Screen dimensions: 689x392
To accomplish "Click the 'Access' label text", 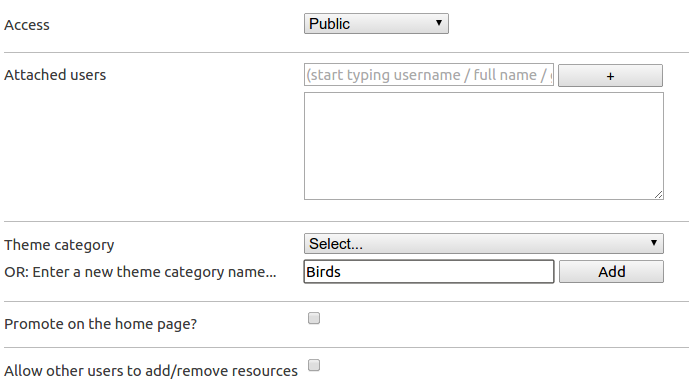I will 27,25.
